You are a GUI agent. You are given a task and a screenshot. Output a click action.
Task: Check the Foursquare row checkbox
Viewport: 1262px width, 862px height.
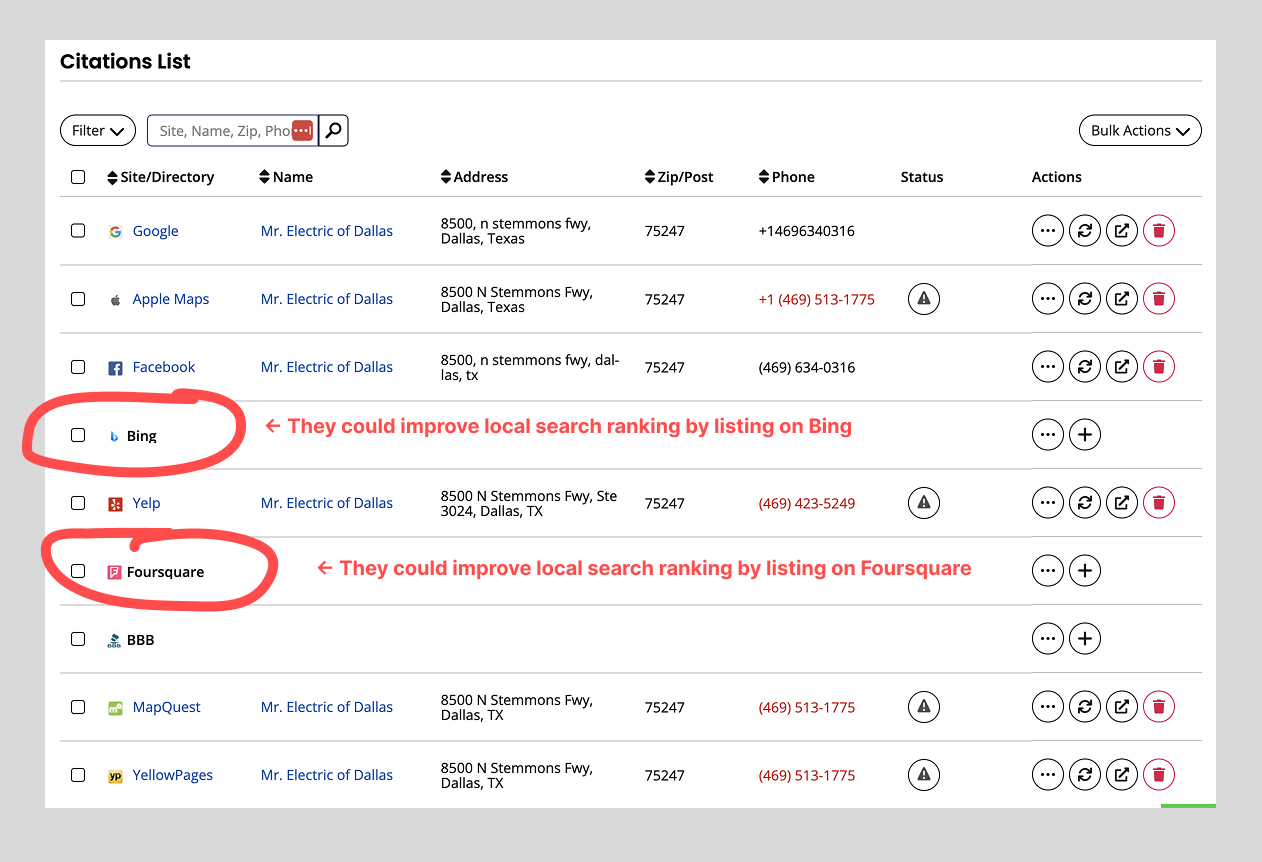pos(78,571)
